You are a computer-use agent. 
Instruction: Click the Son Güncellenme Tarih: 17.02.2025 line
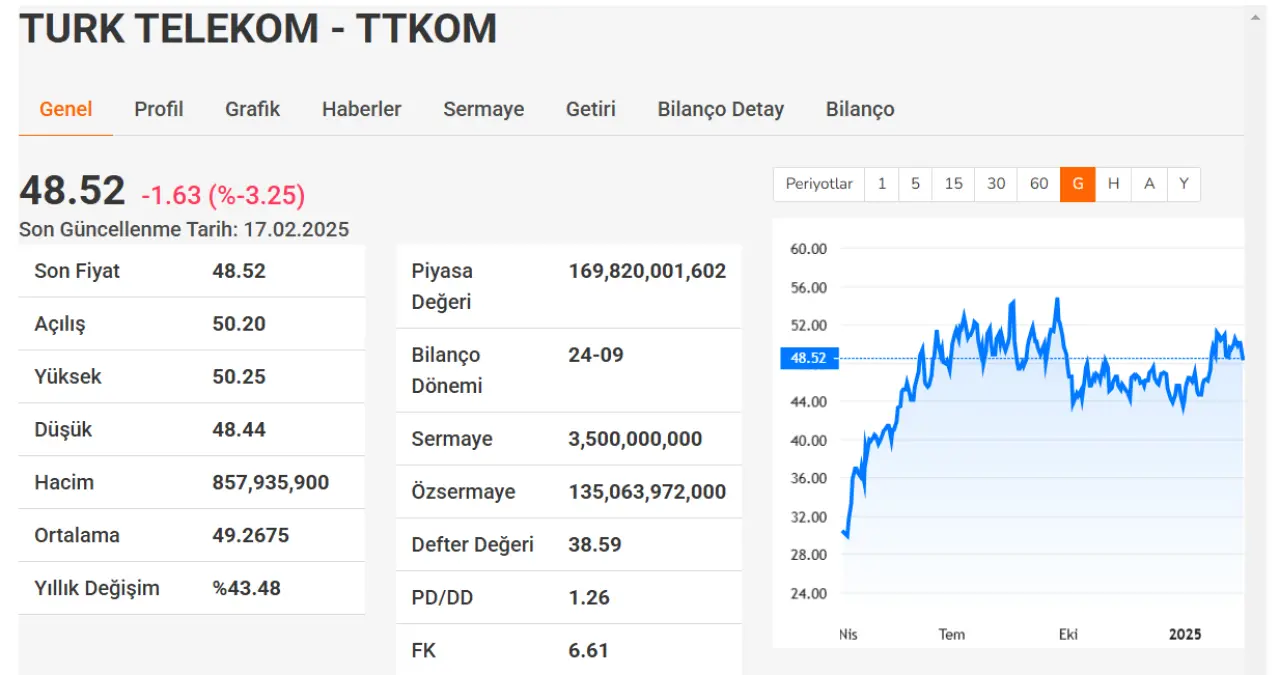[x=184, y=229]
